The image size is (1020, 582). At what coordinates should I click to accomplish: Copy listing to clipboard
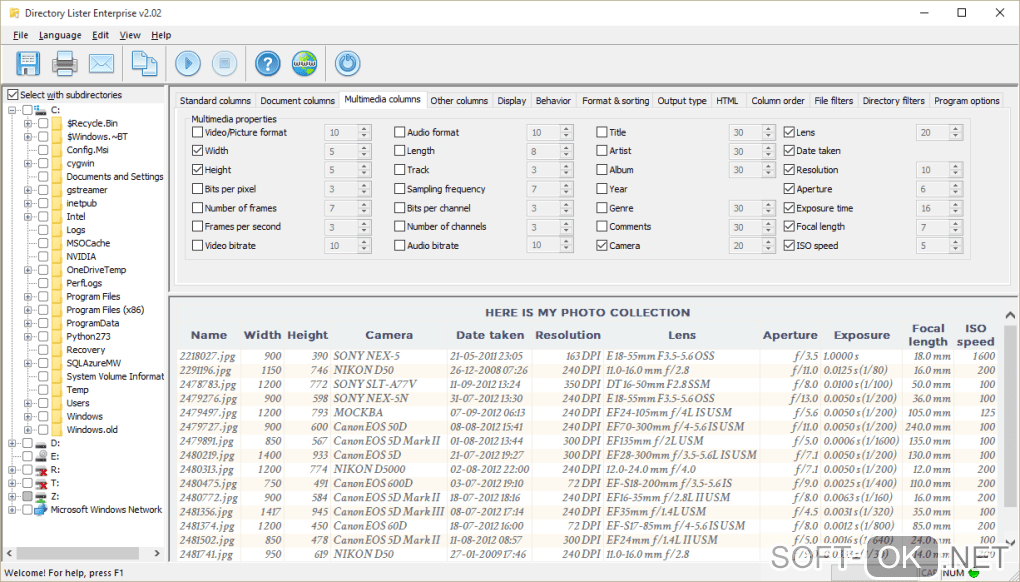click(x=144, y=63)
